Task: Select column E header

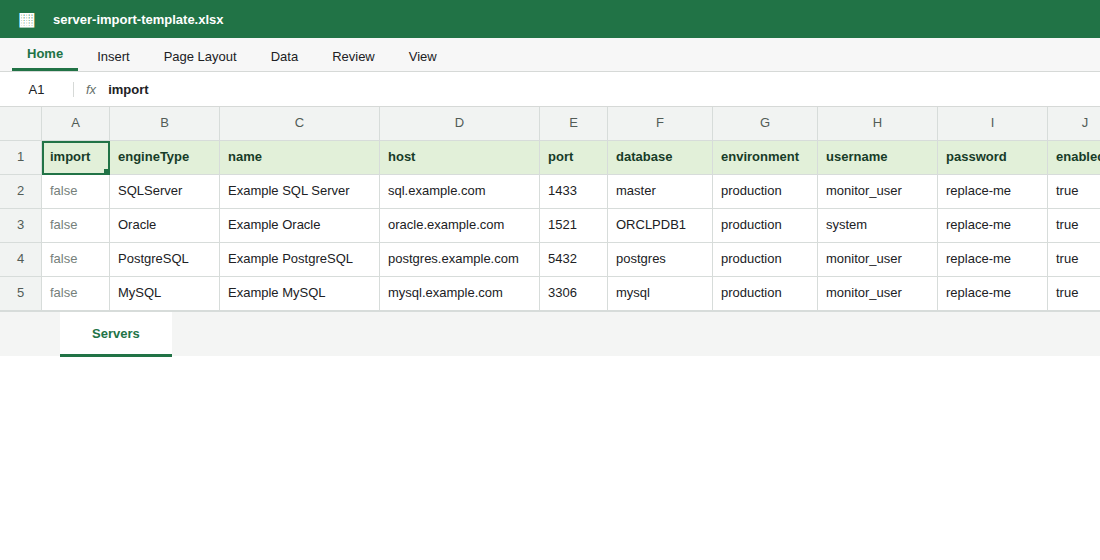Action: 573,124
